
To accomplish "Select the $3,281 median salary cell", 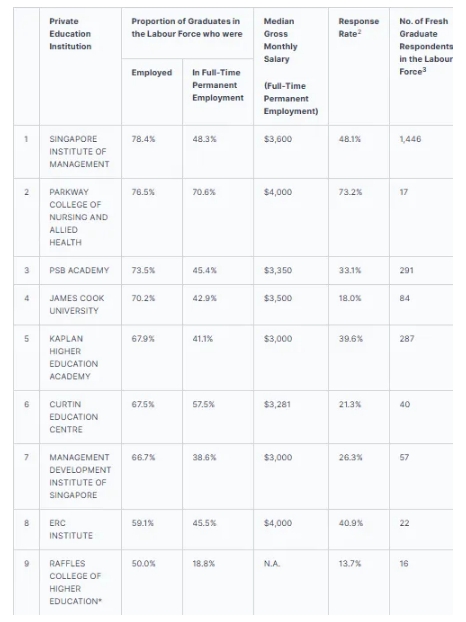I will [x=277, y=404].
